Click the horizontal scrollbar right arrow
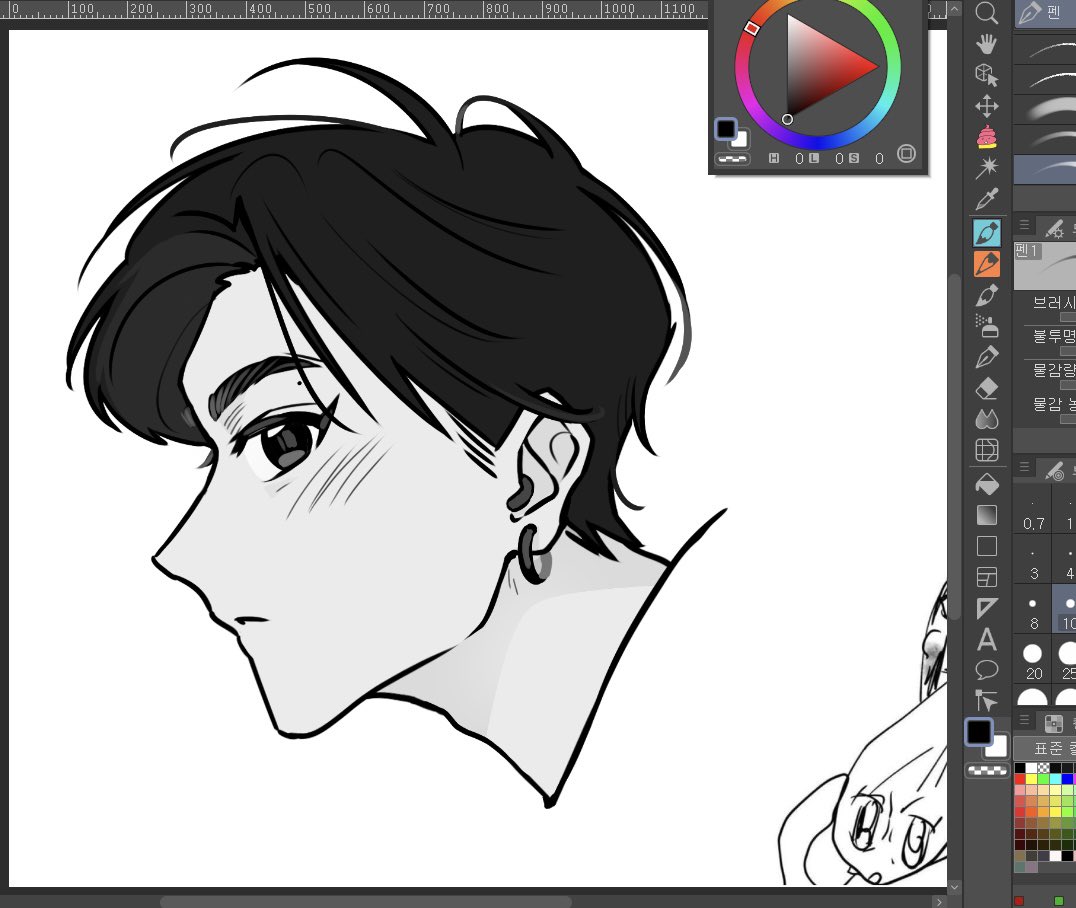Viewport: 1076px width, 908px height. tap(940, 902)
